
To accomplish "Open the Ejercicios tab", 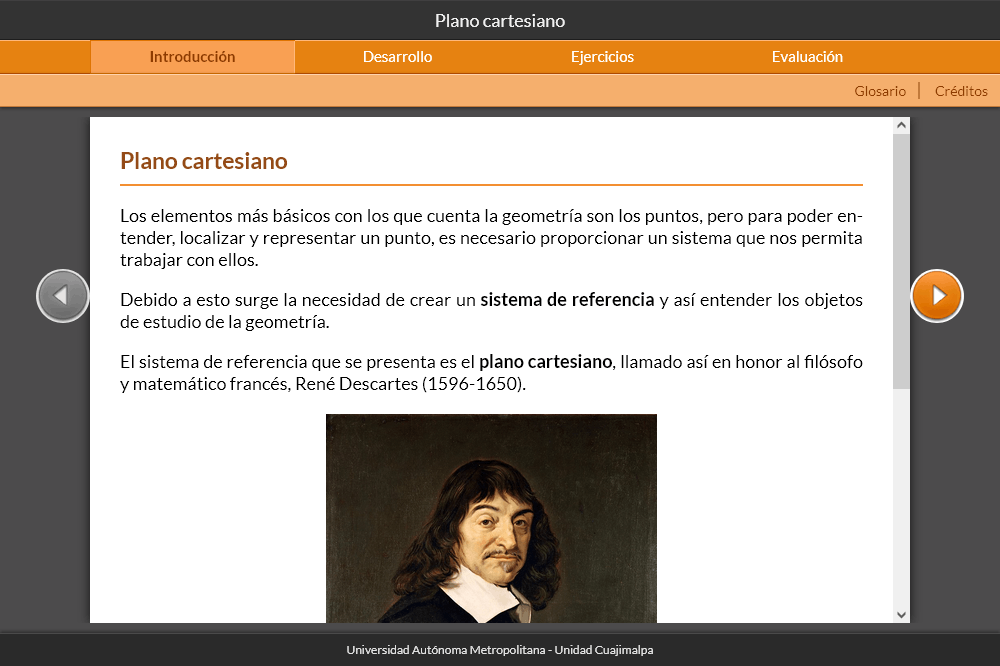I will [602, 57].
